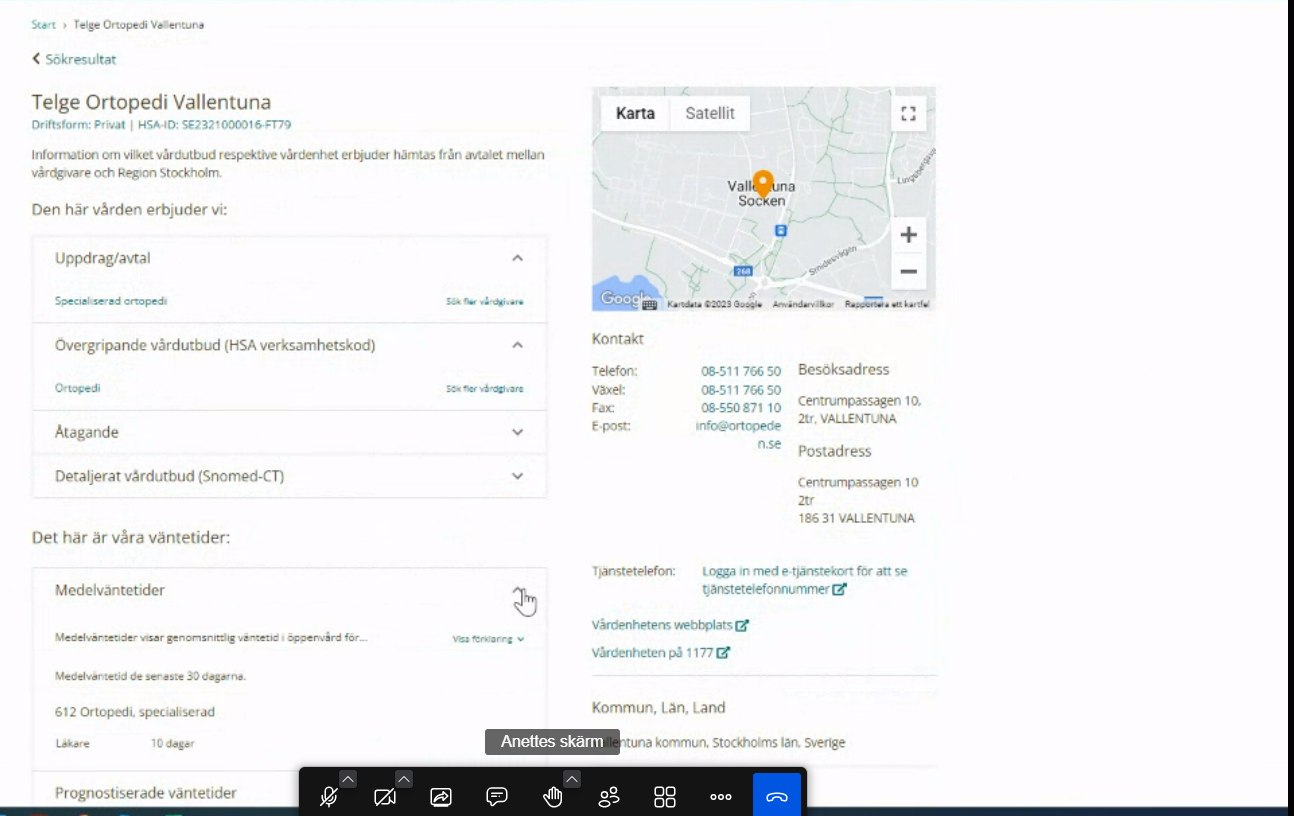The height and width of the screenshot is (816, 1294).
Task: Go back to Sökresultat
Action: click(75, 59)
